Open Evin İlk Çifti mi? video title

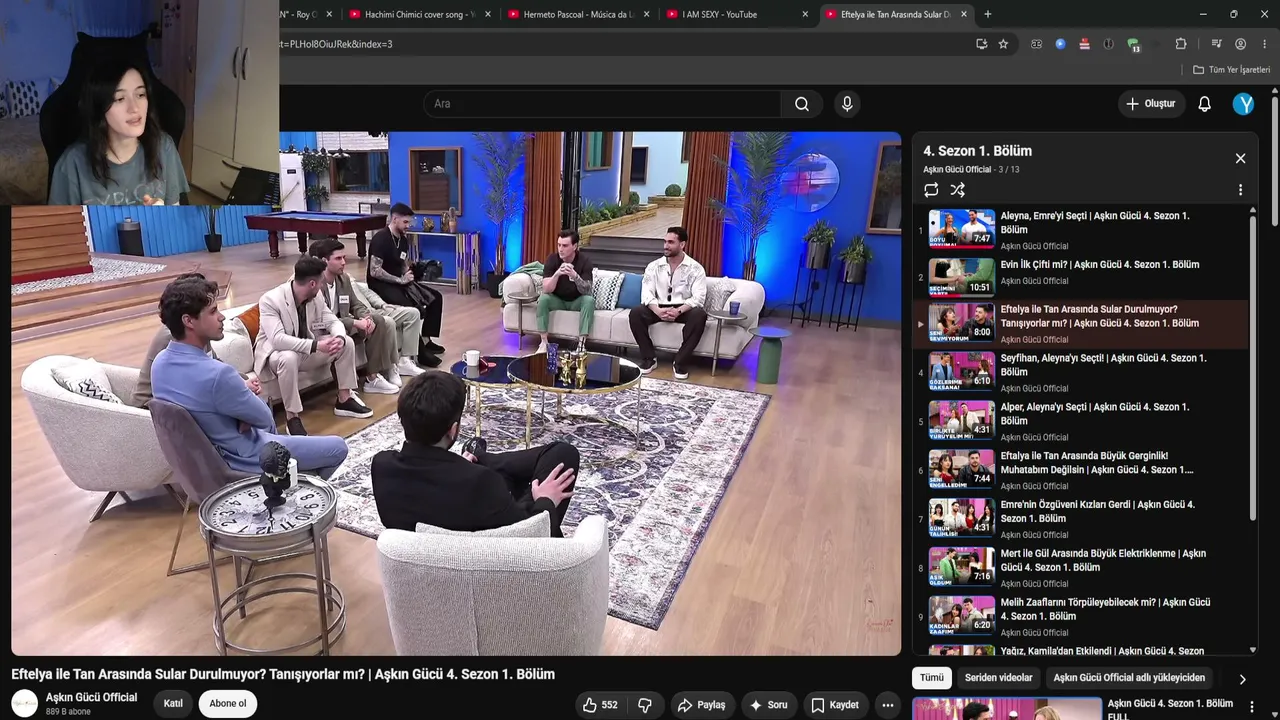point(1100,265)
